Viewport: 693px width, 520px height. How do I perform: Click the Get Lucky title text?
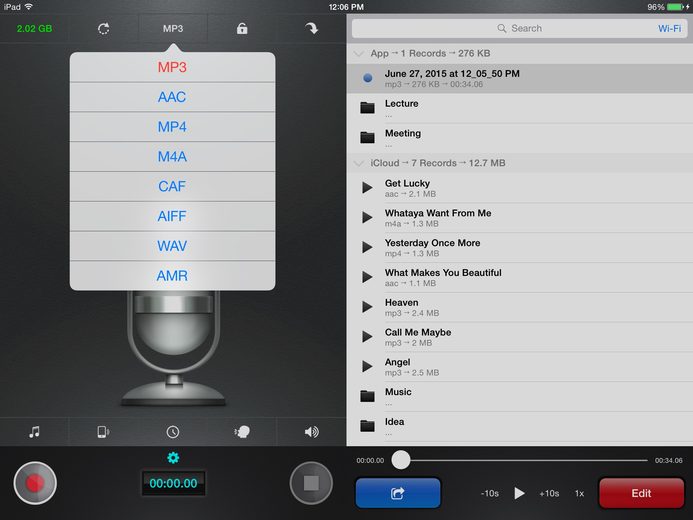point(407,183)
